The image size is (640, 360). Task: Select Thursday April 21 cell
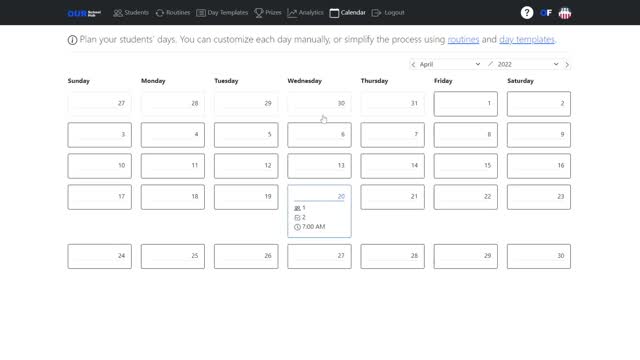[x=392, y=197]
